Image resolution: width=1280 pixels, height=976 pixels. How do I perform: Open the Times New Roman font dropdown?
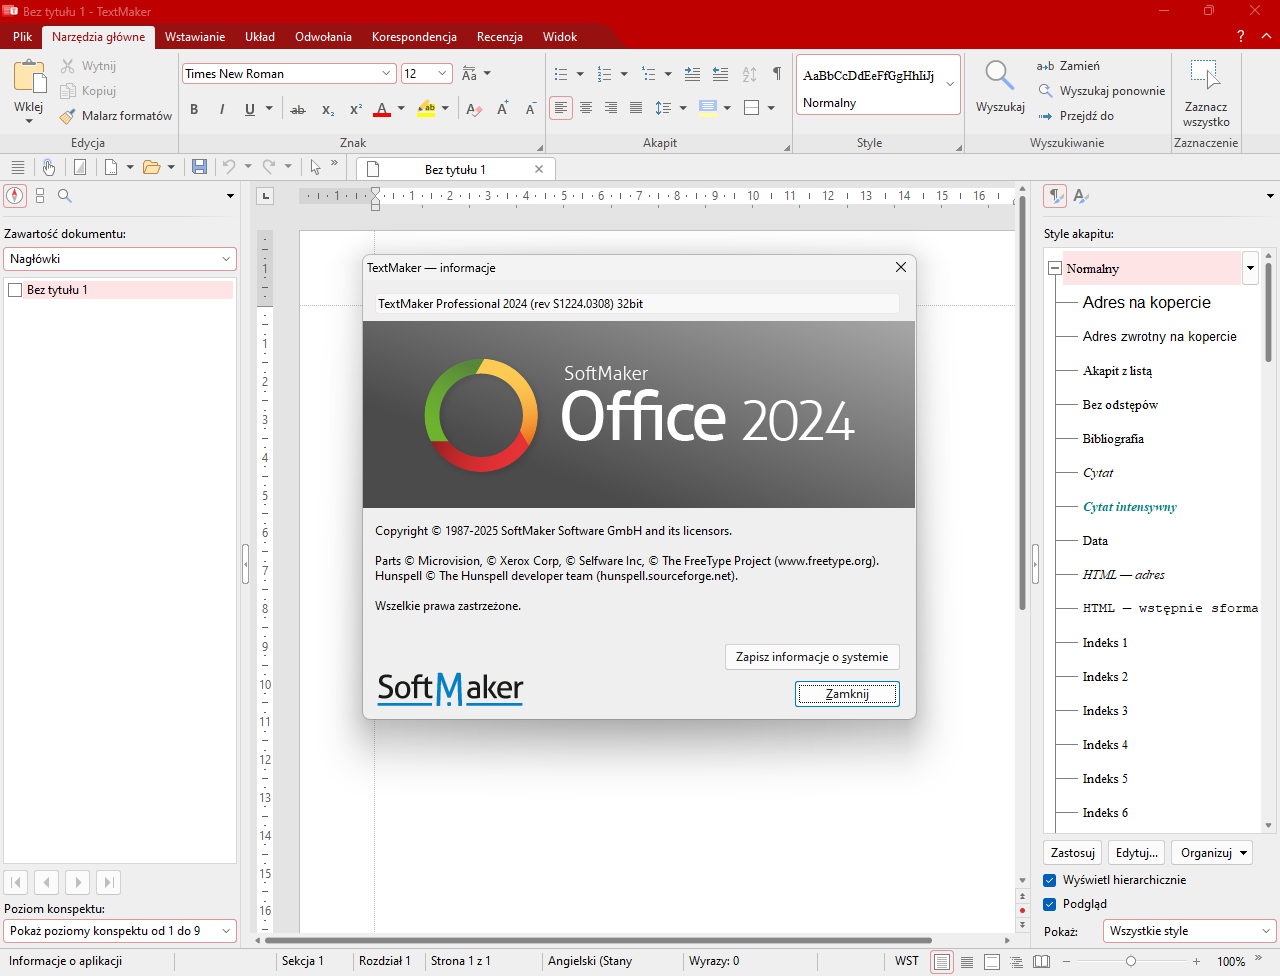coord(387,74)
